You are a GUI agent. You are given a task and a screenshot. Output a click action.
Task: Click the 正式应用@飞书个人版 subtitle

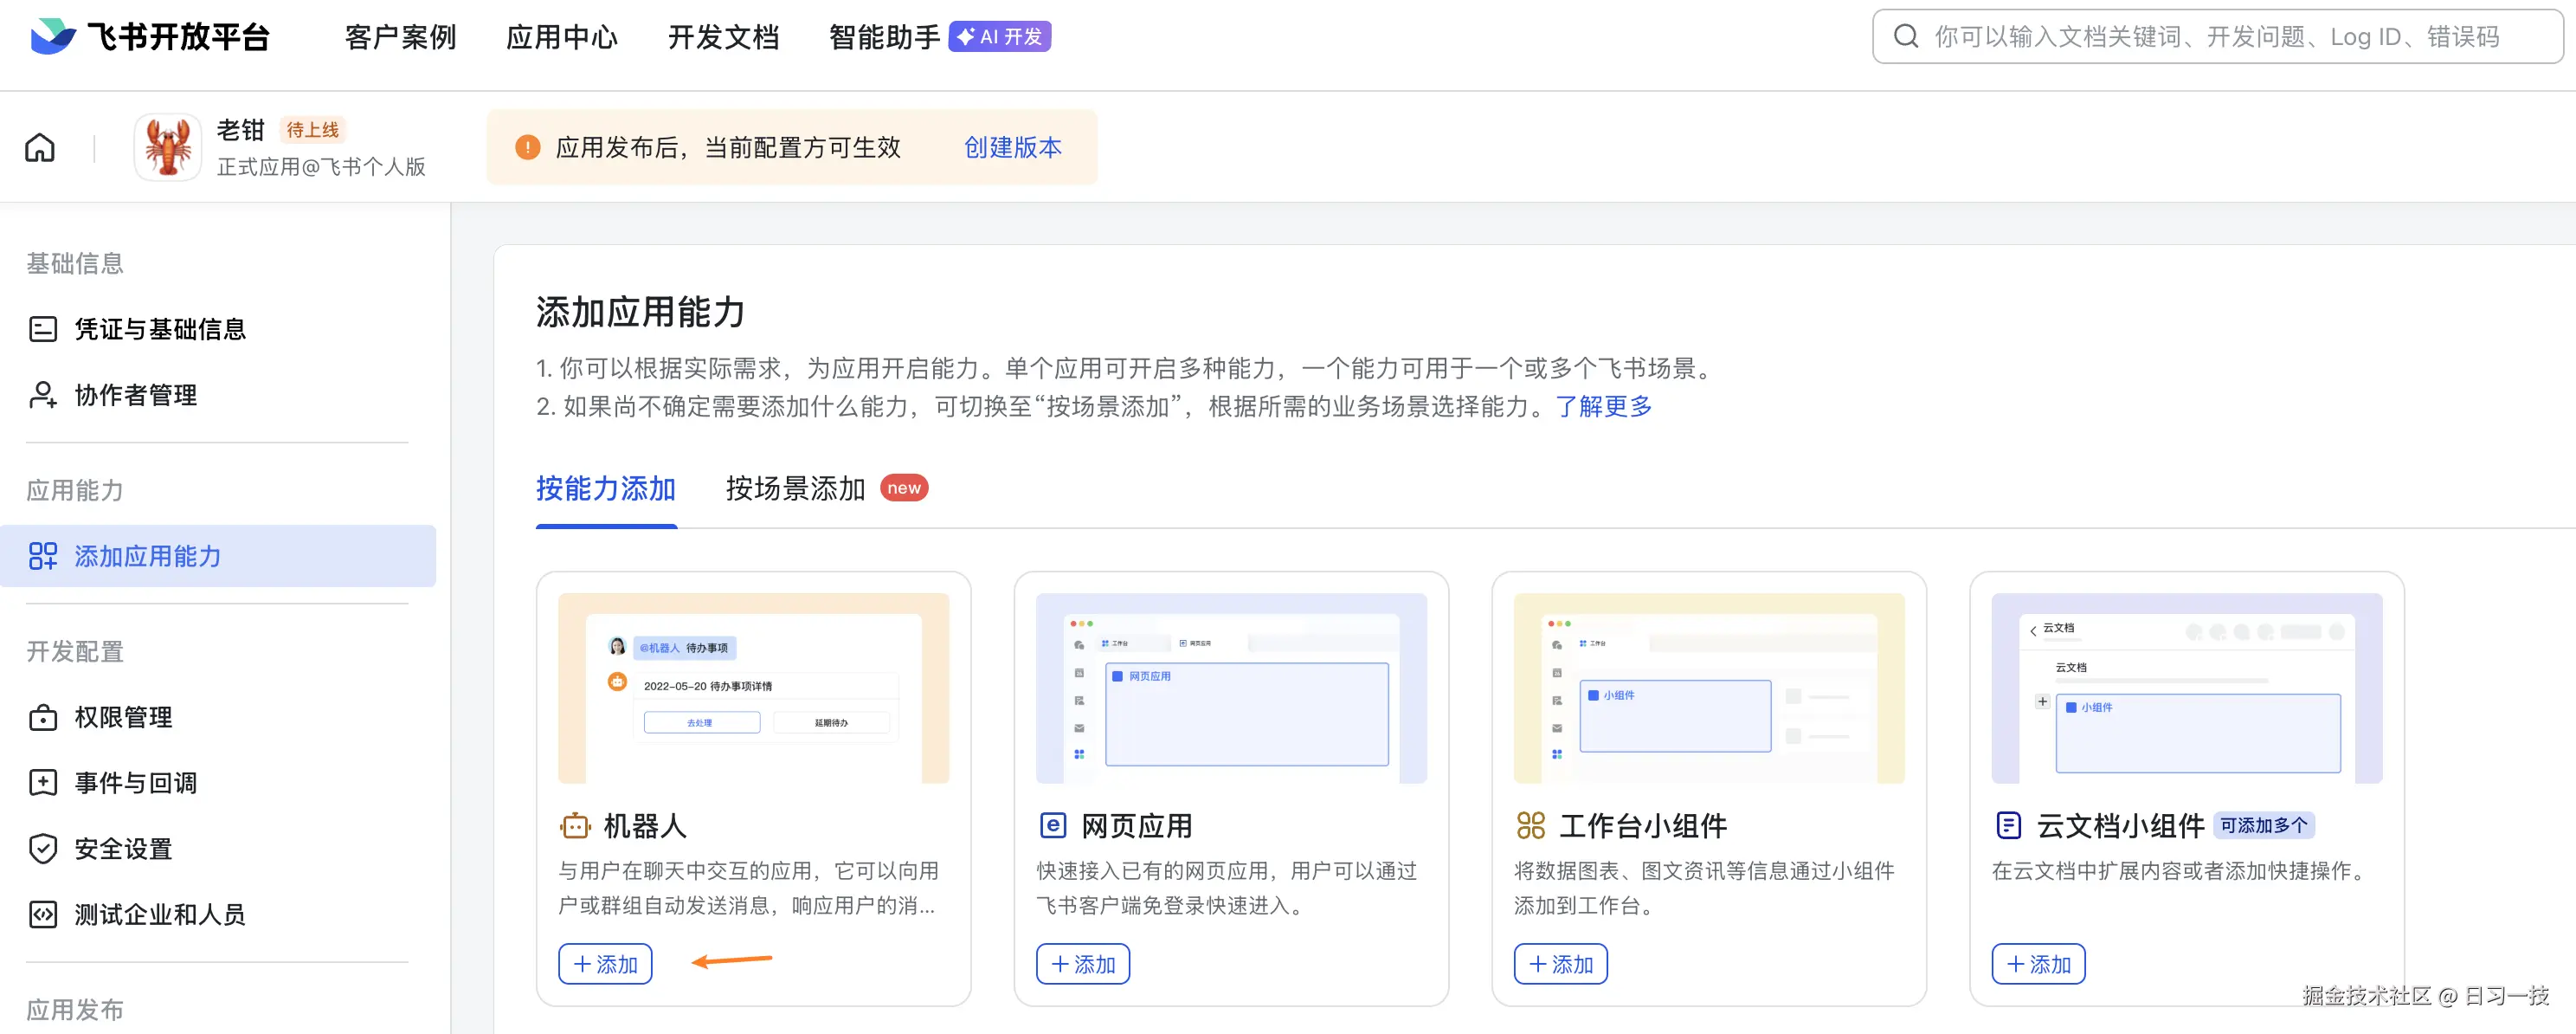pos(321,167)
